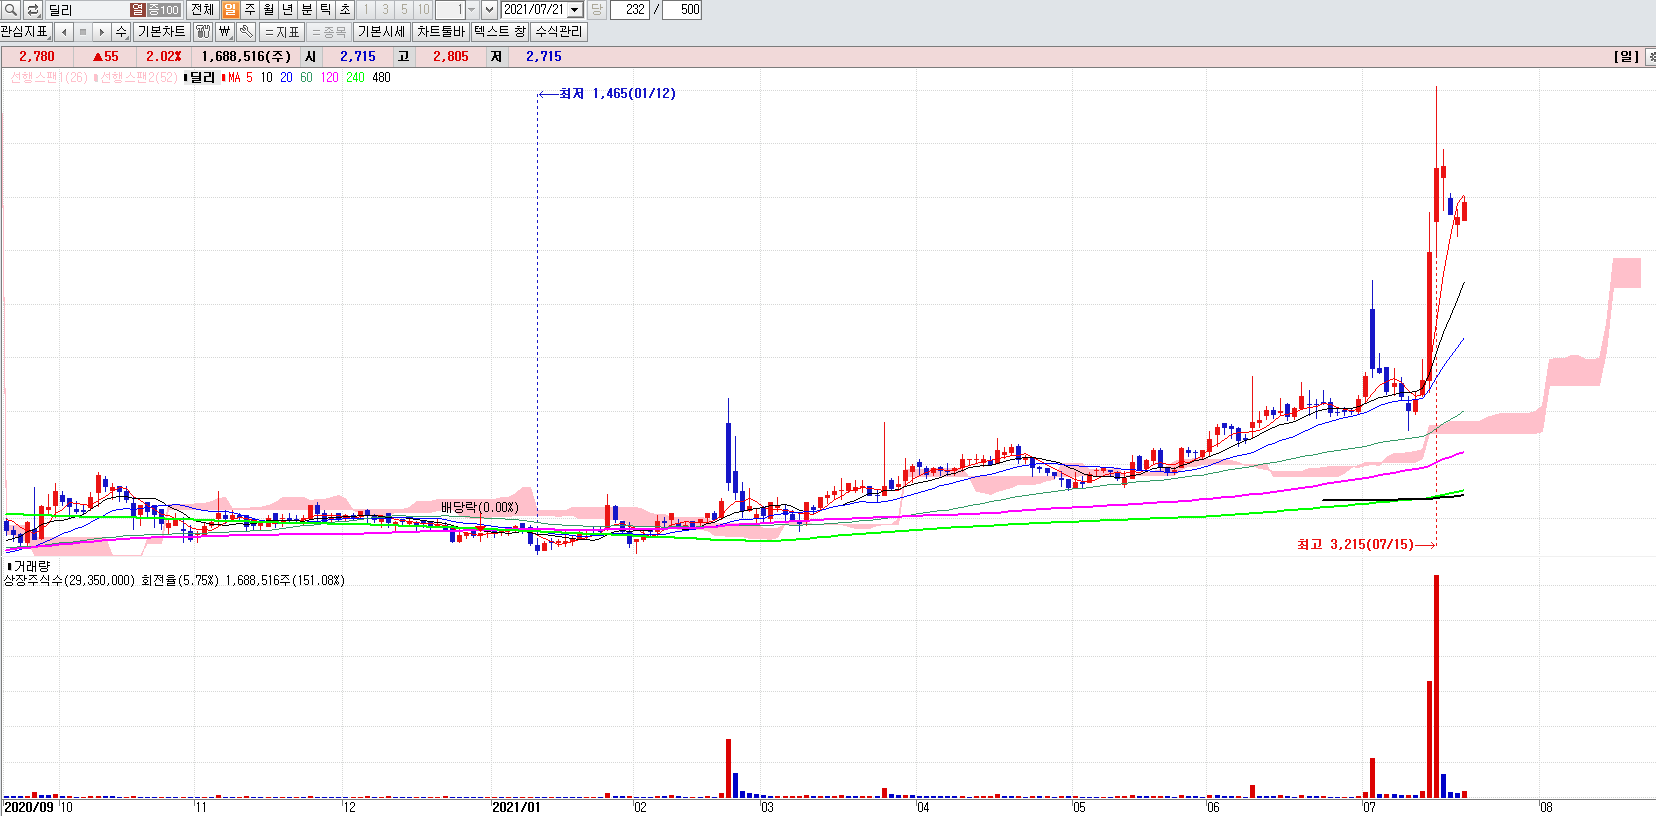Click the MA 20 legend entry
Screen dimensions: 1656x816
point(286,77)
